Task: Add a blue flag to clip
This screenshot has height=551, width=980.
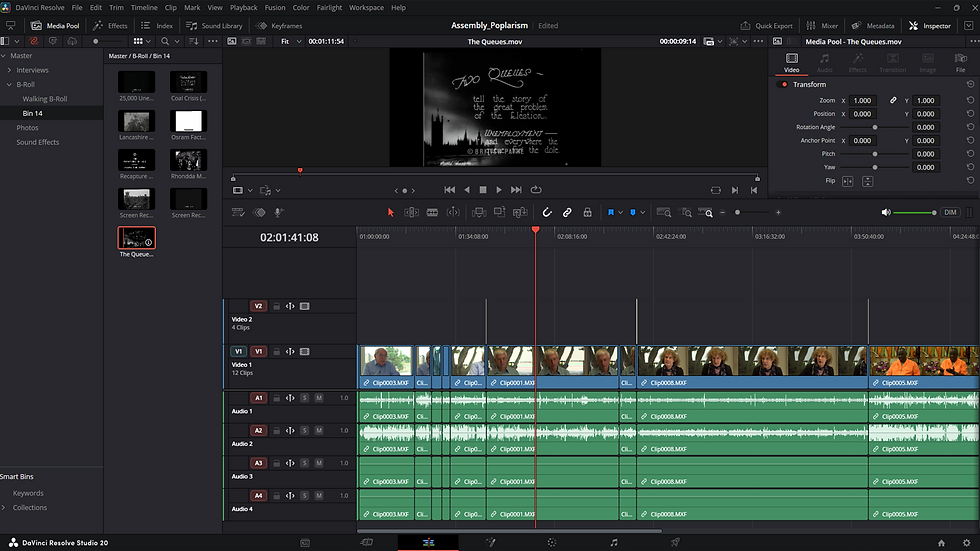Action: pyautogui.click(x=611, y=212)
